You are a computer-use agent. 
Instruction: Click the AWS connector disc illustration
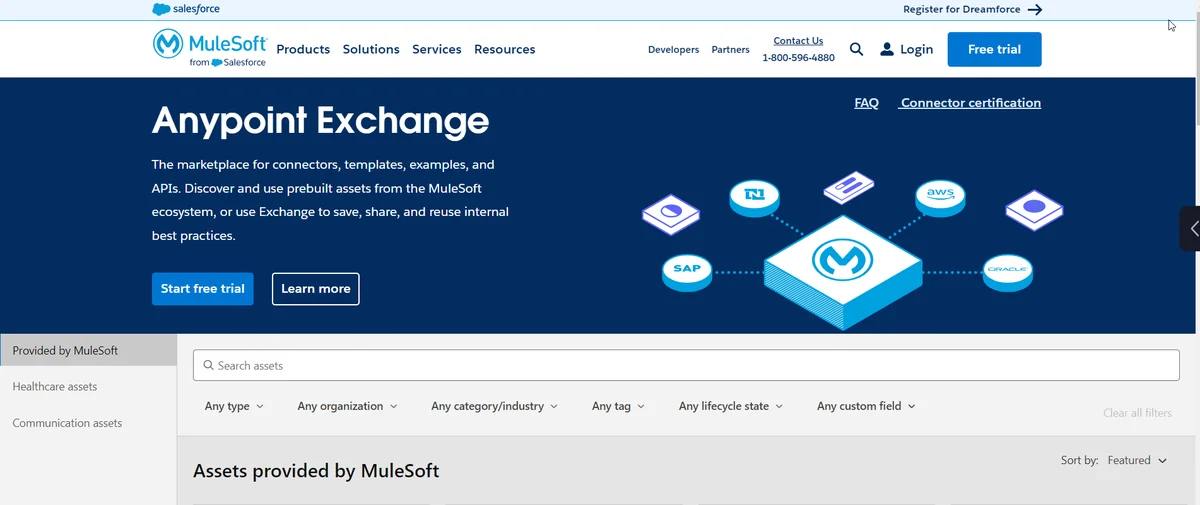[x=940, y=197]
